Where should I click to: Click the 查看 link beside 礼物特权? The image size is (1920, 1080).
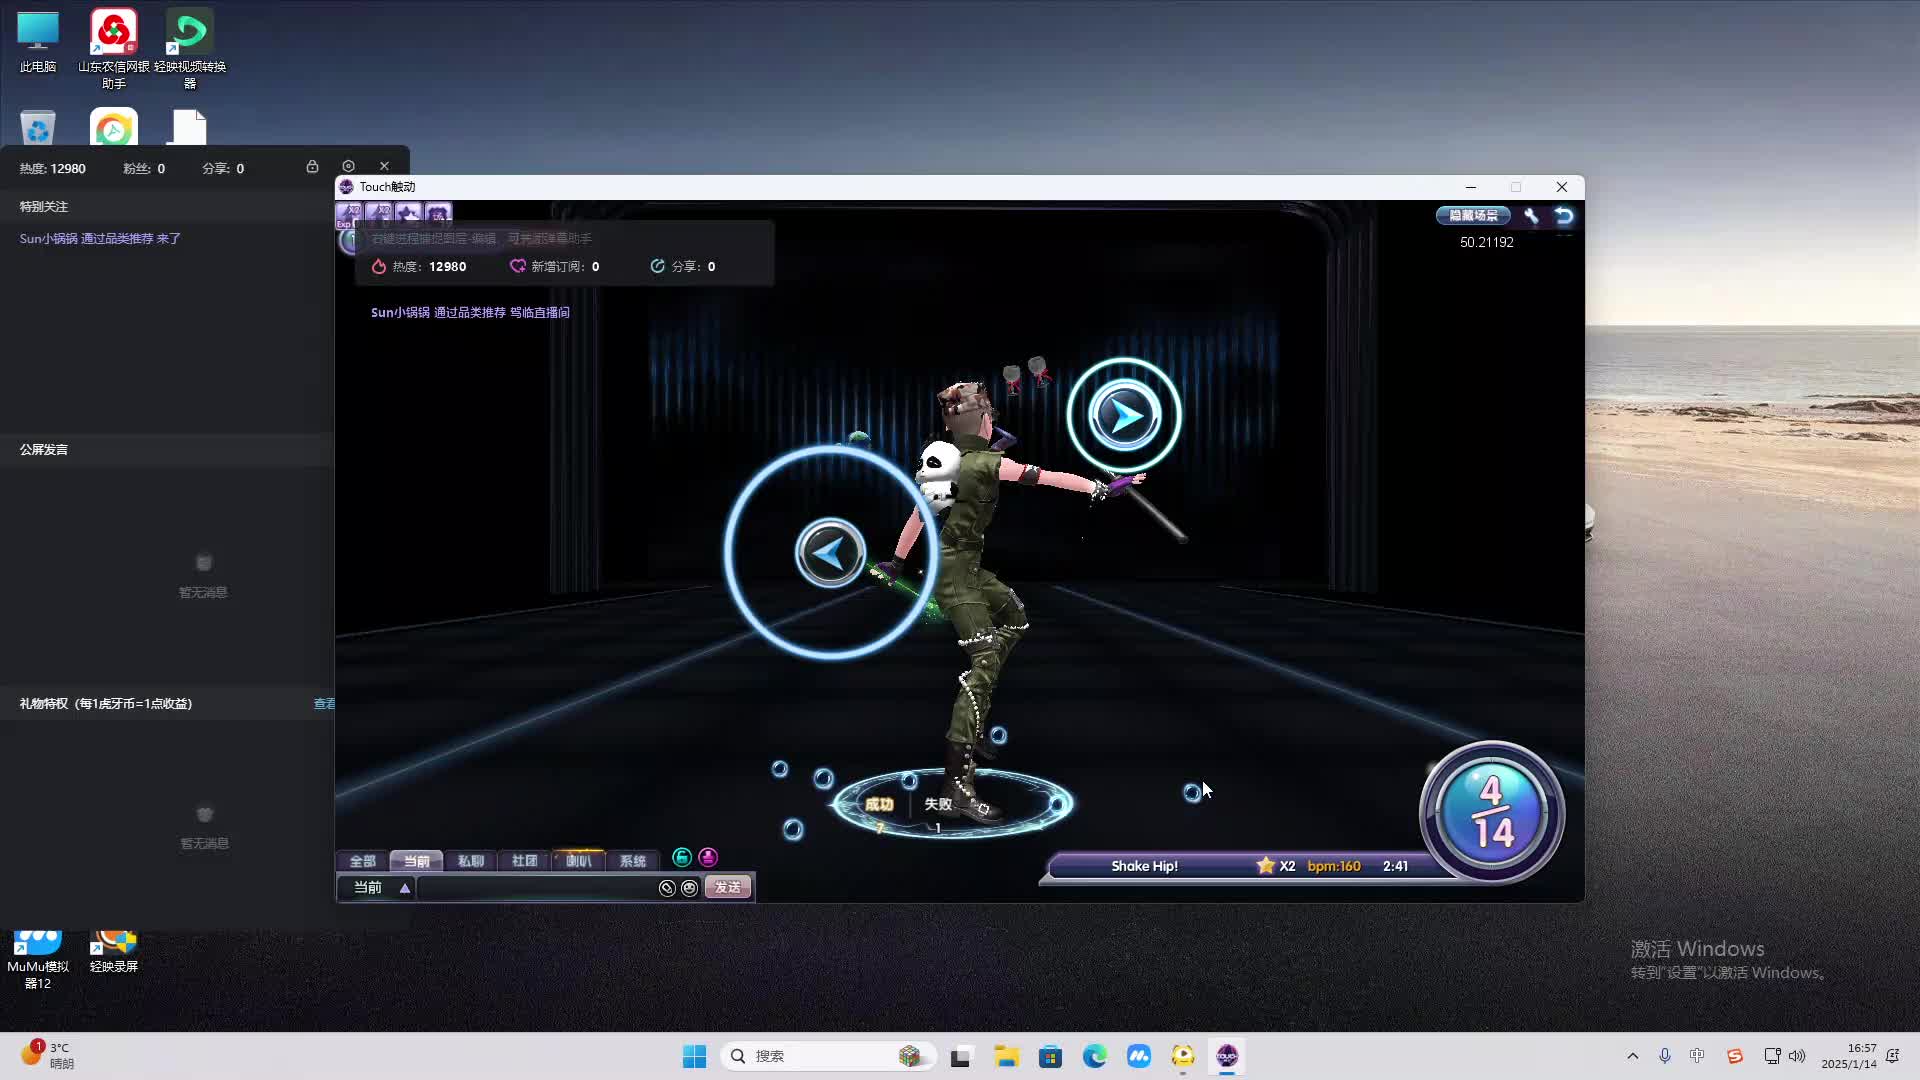[324, 704]
